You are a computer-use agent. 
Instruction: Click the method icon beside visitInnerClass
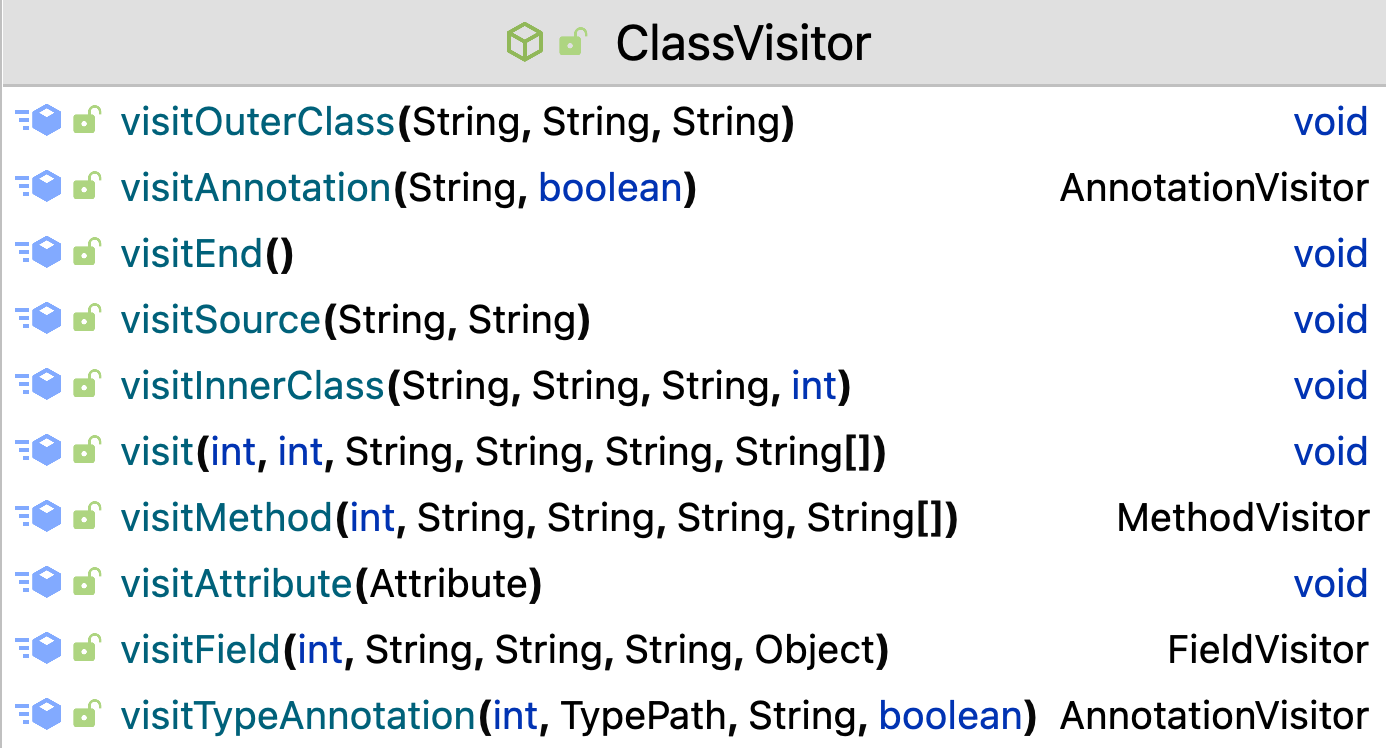pos(39,386)
